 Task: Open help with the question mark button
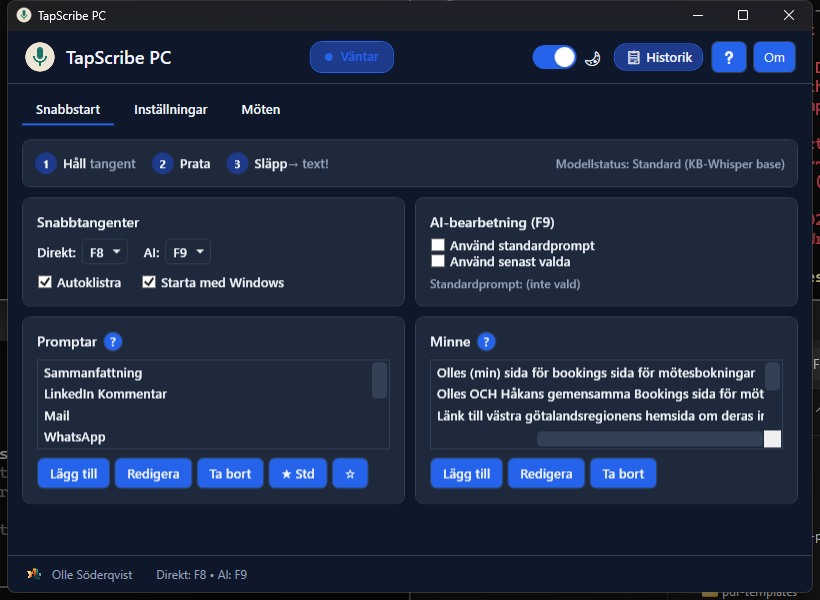pyautogui.click(x=728, y=58)
